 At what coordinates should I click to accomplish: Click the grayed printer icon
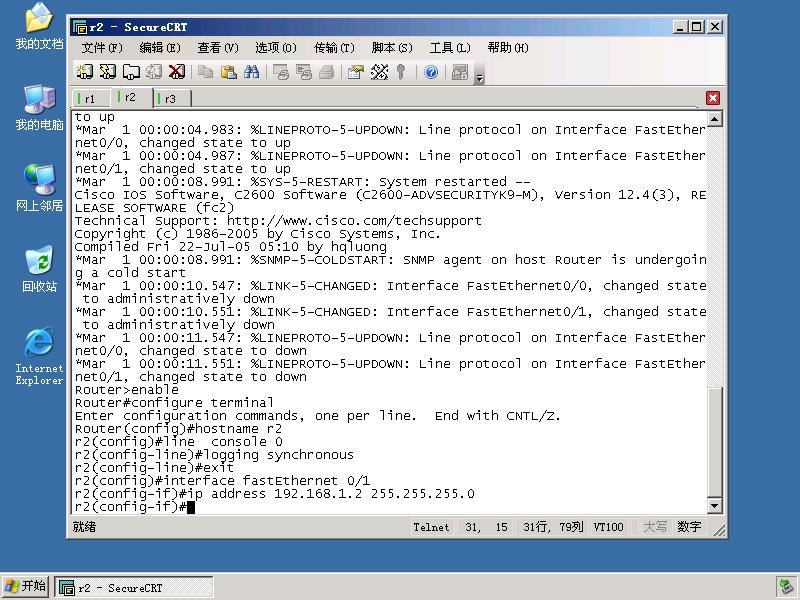click(x=327, y=72)
